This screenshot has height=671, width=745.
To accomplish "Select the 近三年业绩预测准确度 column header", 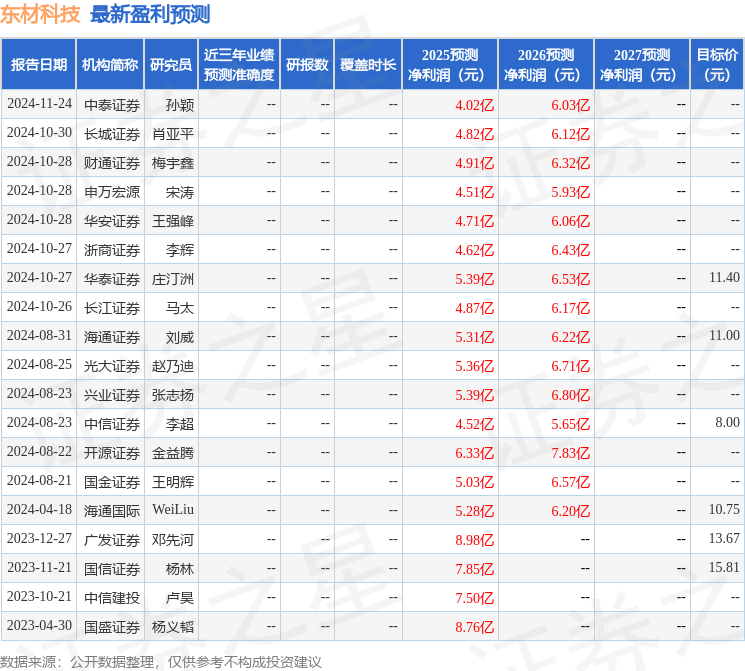I will click(x=239, y=65).
